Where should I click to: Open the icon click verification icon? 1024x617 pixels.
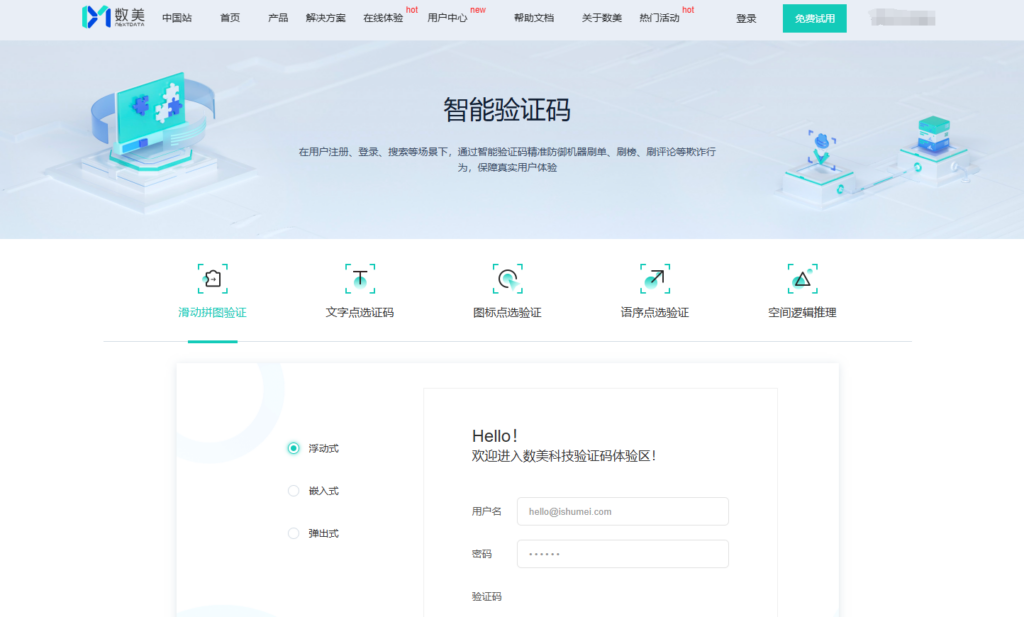point(507,278)
